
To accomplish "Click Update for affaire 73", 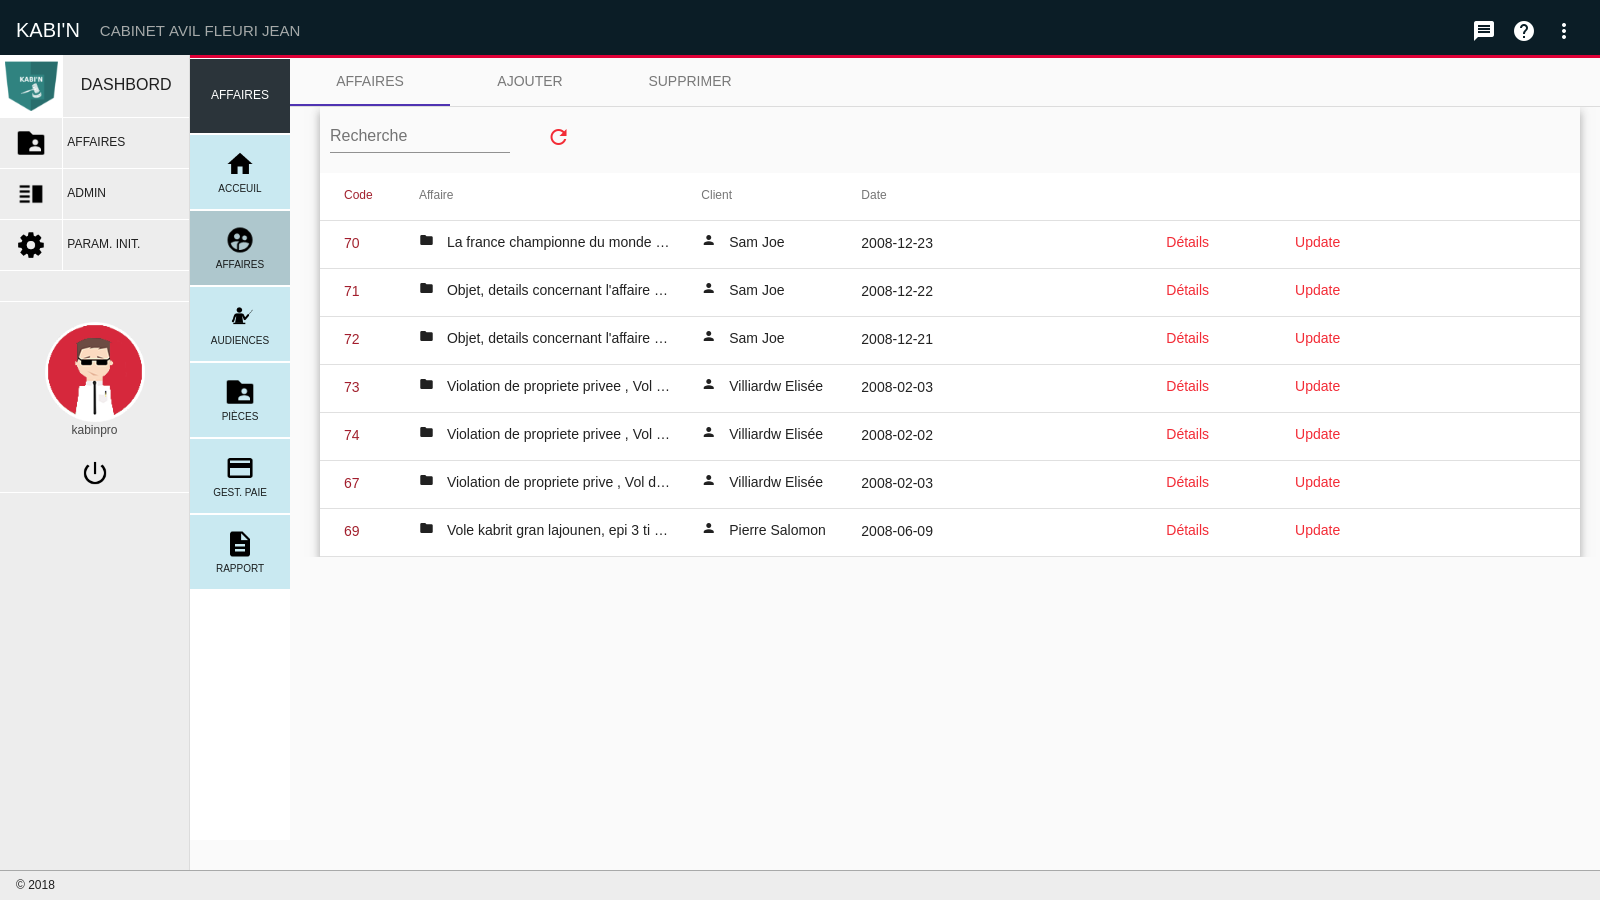I will point(1317,387).
